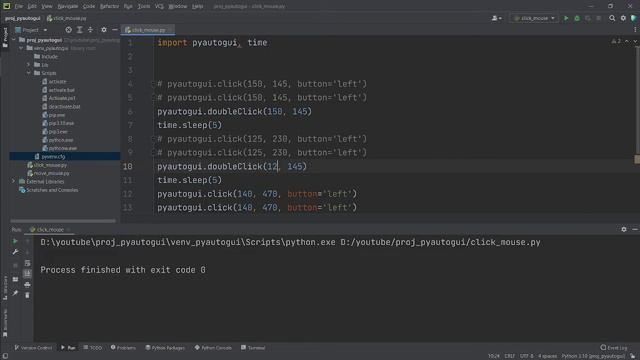Image resolution: width=640 pixels, height=360 pixels.
Task: Open the Bookmarks tool window stripe
Action: 5,323
